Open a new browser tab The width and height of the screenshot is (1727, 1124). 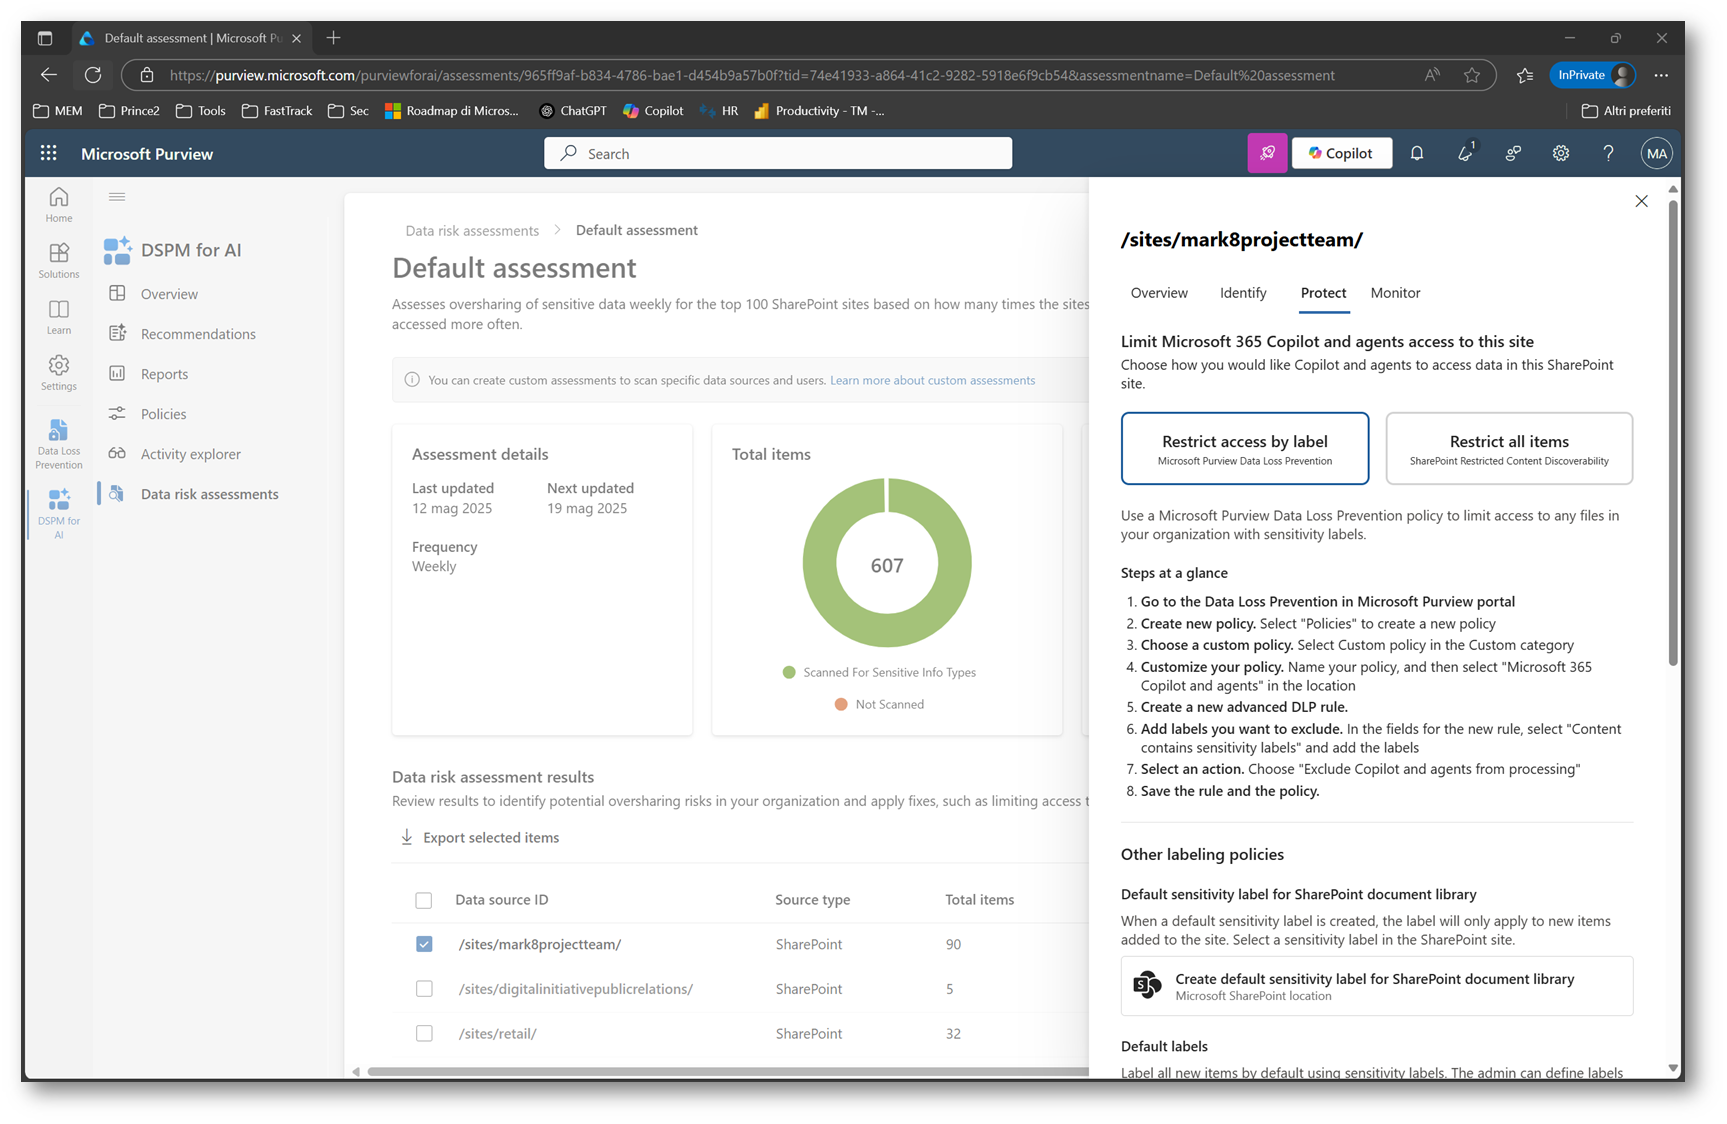333,38
